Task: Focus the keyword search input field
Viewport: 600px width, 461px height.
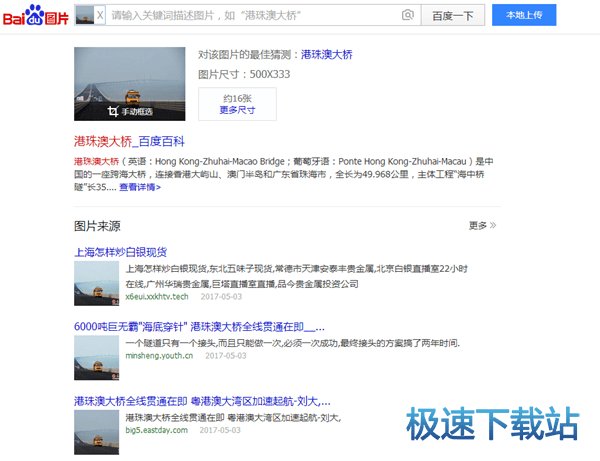Action: point(253,15)
